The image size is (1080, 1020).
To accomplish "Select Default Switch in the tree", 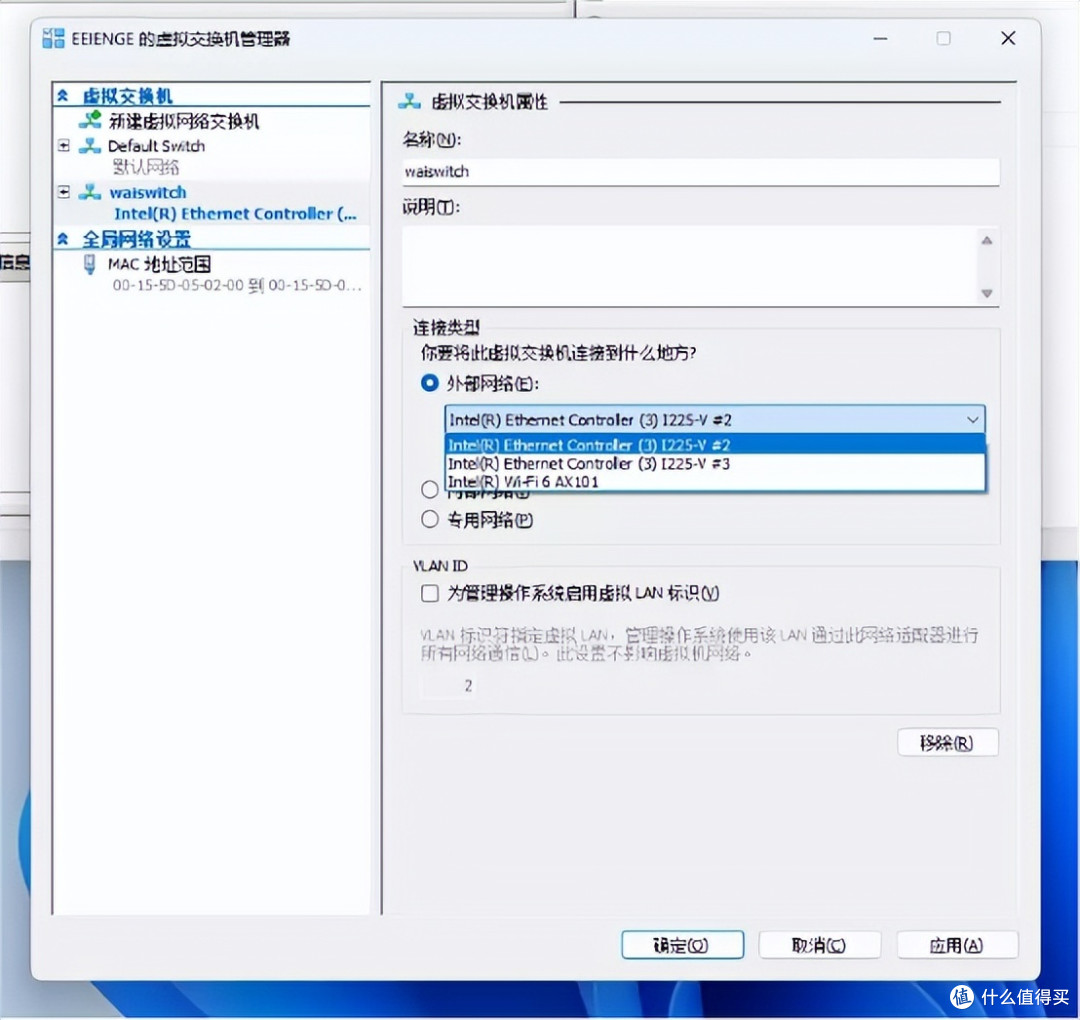I will click(x=156, y=145).
